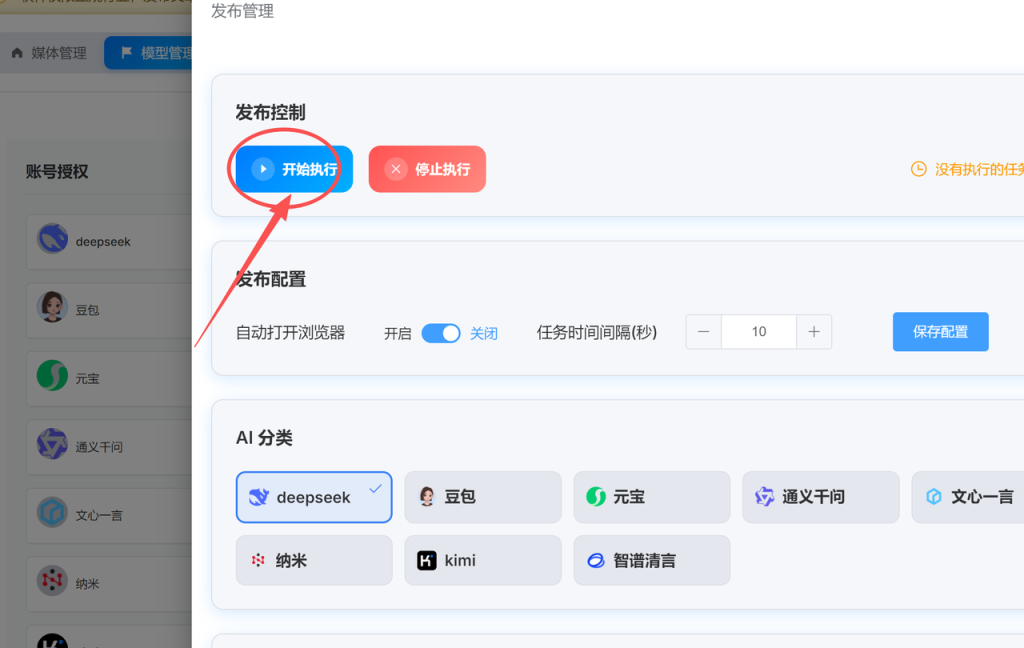Open the 媒体管理 tab
The width and height of the screenshot is (1024, 648).
pyautogui.click(x=50, y=53)
